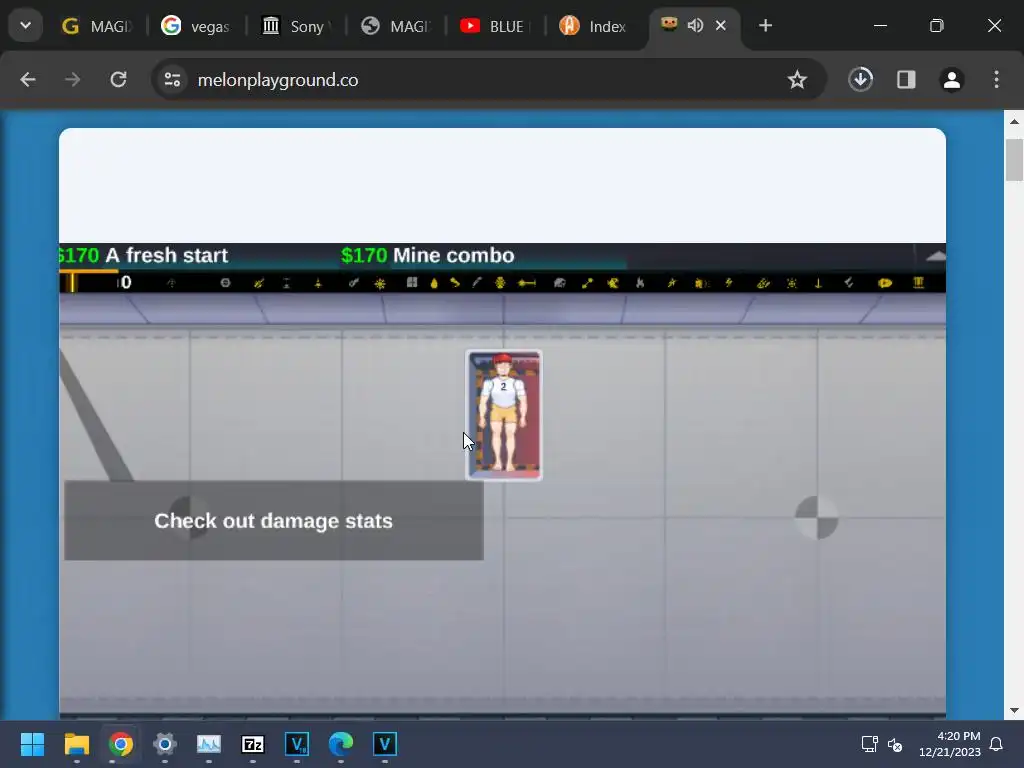The image size is (1024, 768).
Task: Select the grey helmet toolbar icon
Action: (x=560, y=283)
